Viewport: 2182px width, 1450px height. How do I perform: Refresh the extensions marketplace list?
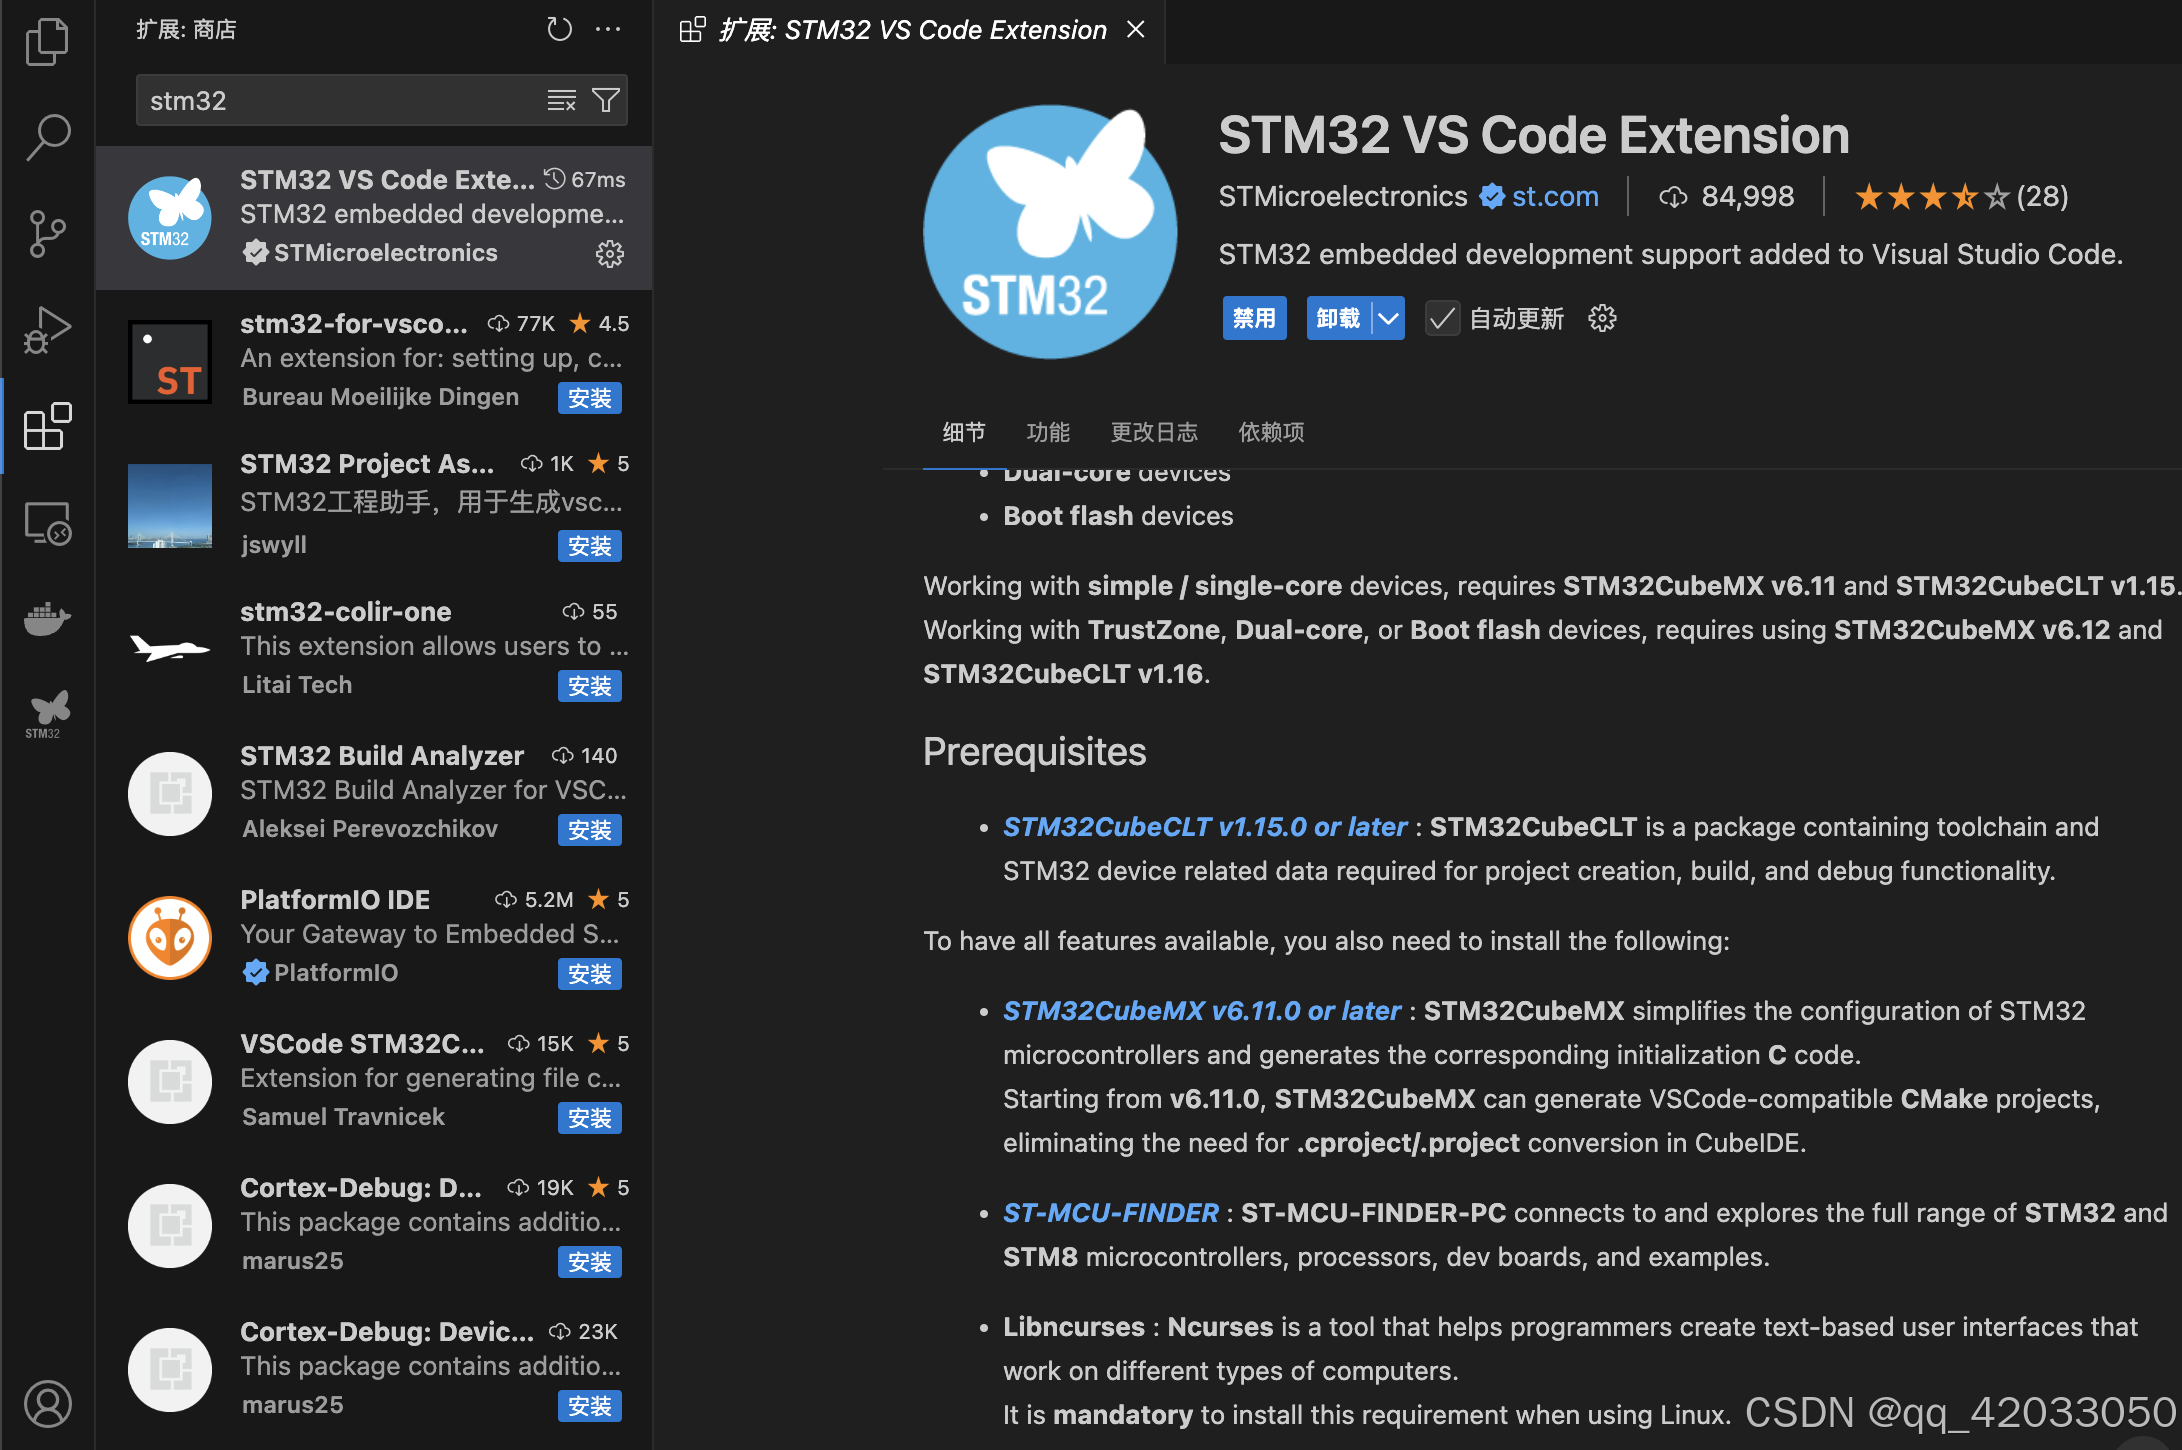(x=559, y=29)
